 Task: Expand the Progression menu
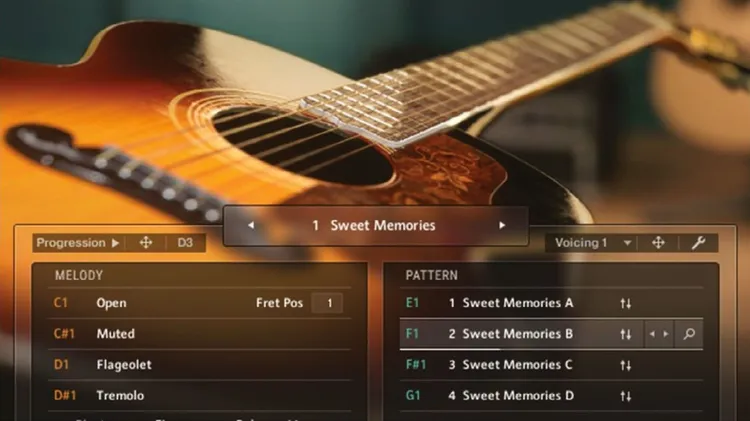(78, 243)
